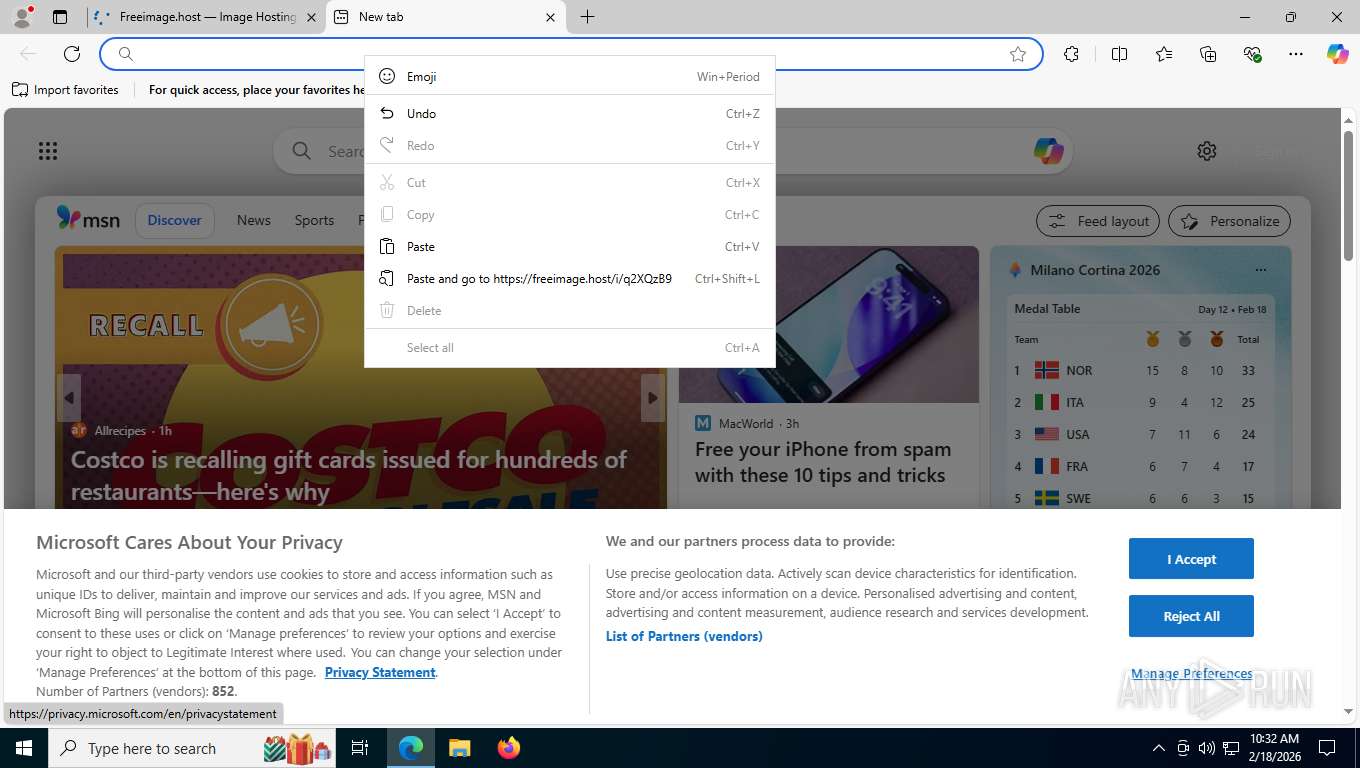
Task: Add page to favorites star icon
Action: pos(1018,54)
